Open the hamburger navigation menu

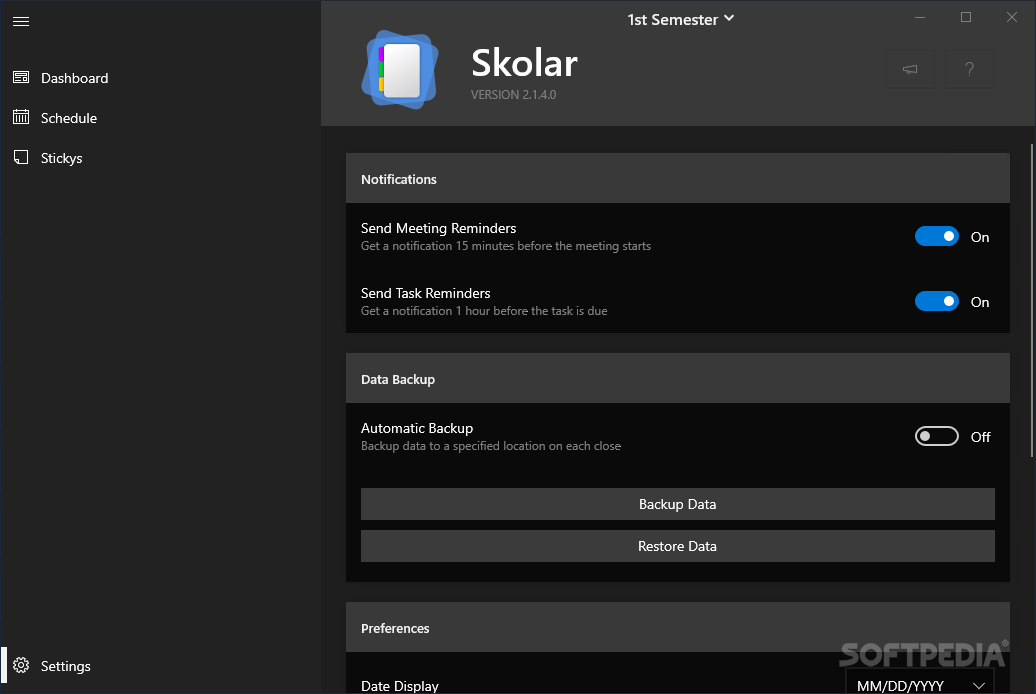click(21, 22)
